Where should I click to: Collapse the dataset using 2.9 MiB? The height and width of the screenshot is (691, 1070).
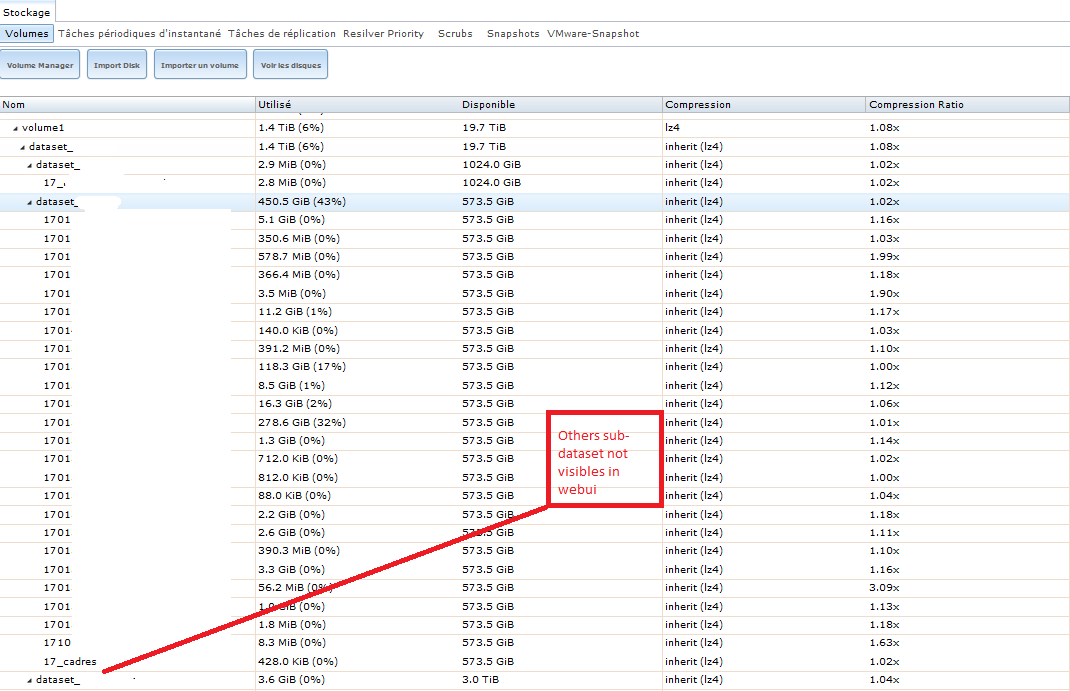pyautogui.click(x=30, y=165)
